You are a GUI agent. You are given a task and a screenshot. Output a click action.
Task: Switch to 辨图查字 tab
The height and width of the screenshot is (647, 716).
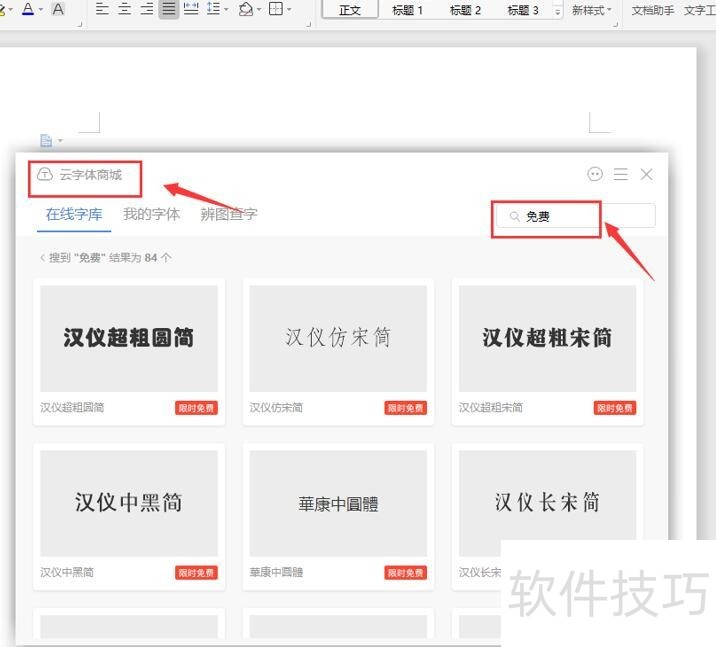click(x=229, y=214)
